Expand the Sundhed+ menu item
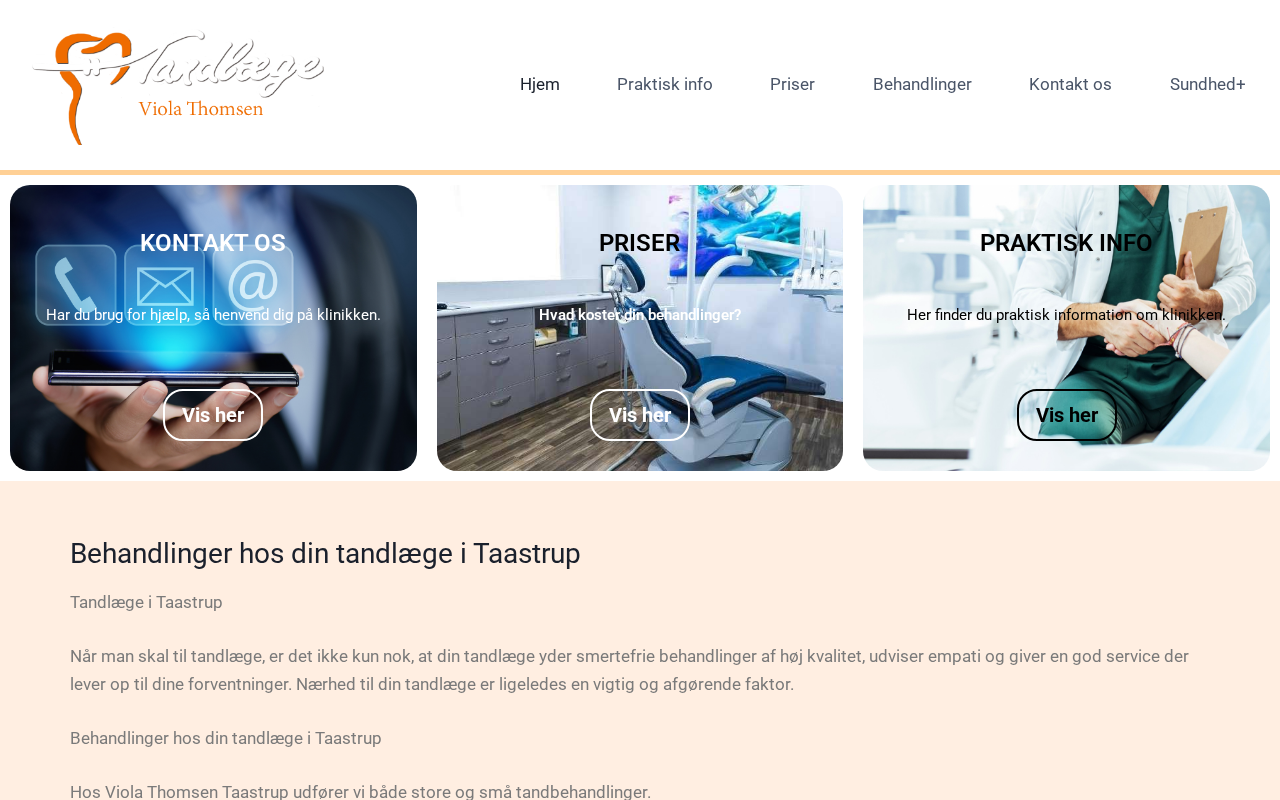This screenshot has height=800, width=1280. point(1208,84)
